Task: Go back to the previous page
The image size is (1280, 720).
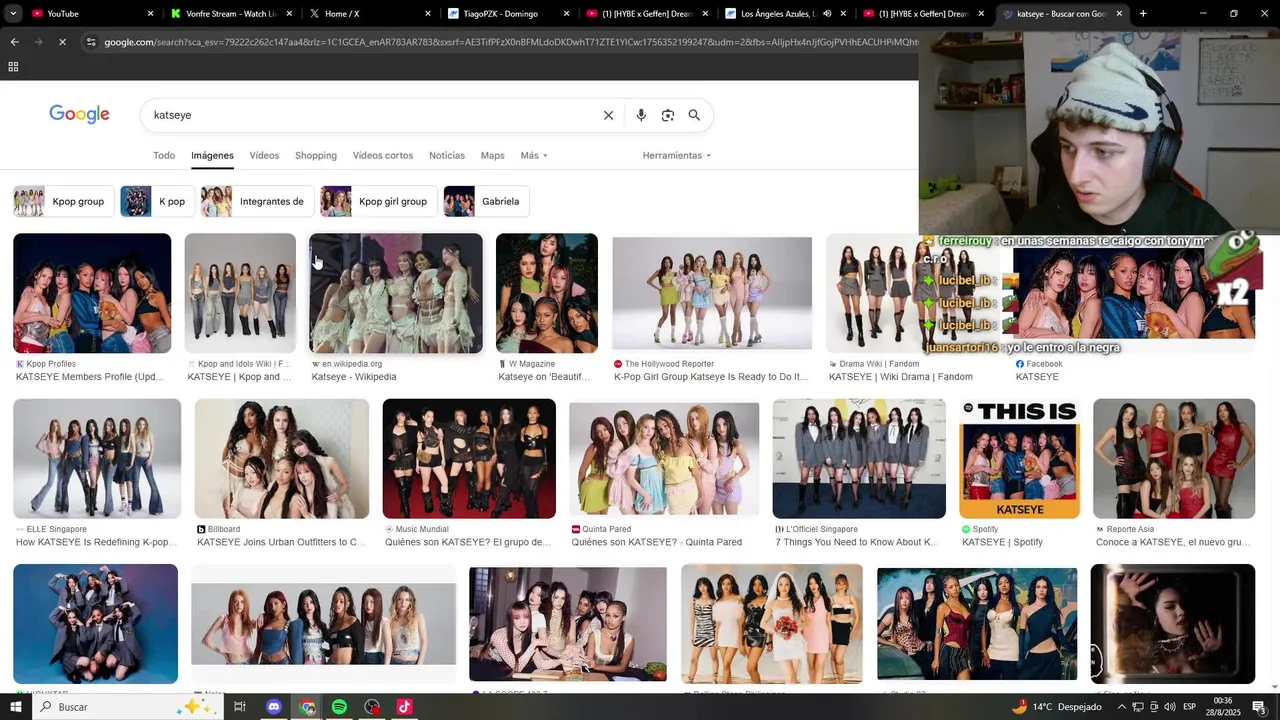Action: 14,42
